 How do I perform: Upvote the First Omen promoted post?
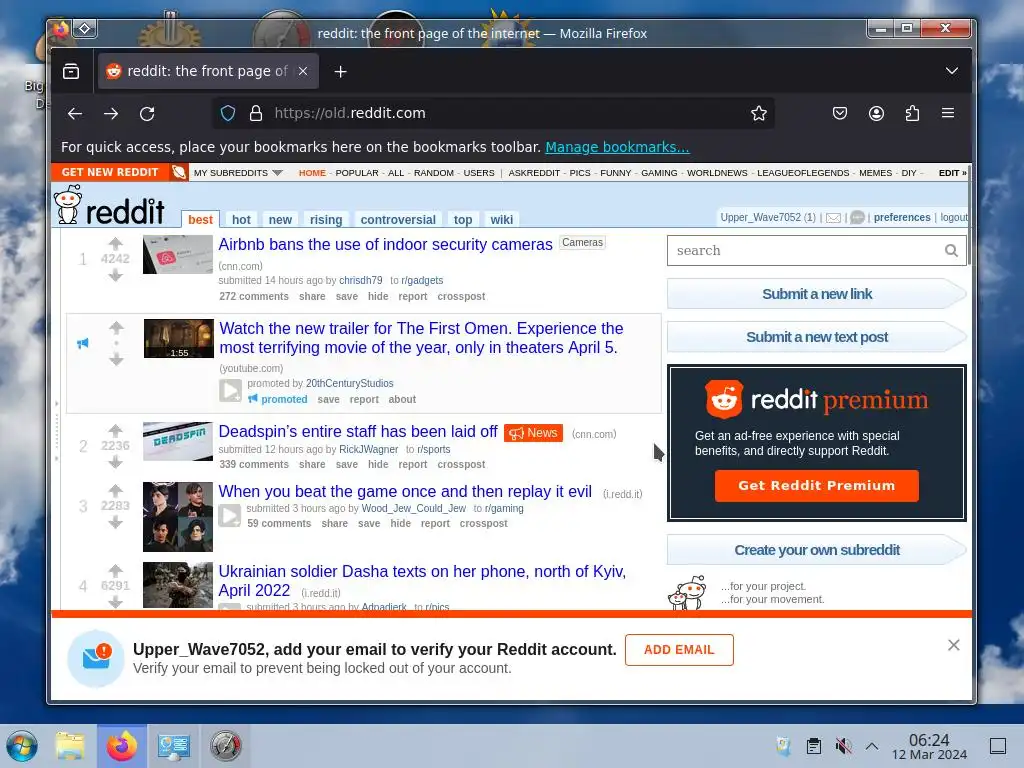[116, 327]
